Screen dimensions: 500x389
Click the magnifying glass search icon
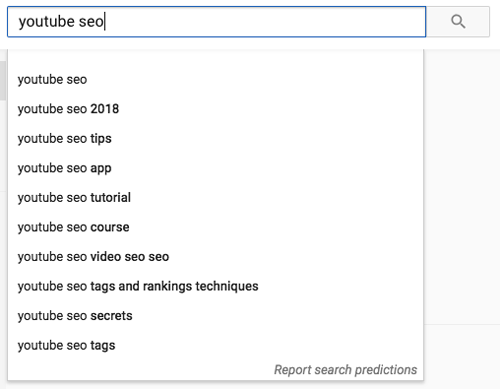coord(458,22)
